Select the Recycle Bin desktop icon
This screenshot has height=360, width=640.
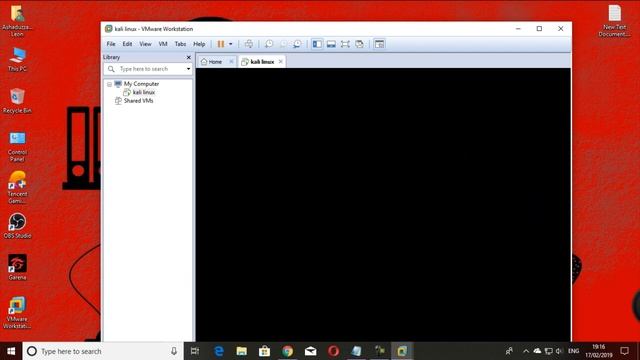click(x=17, y=101)
